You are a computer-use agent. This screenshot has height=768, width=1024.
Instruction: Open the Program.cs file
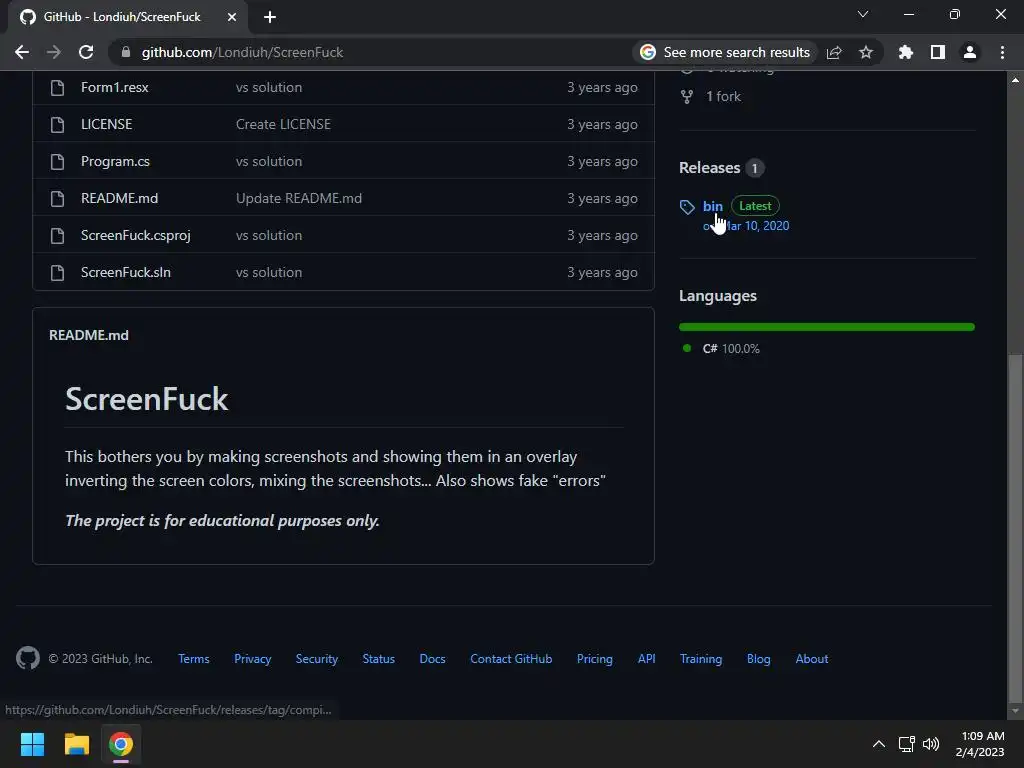pos(115,161)
